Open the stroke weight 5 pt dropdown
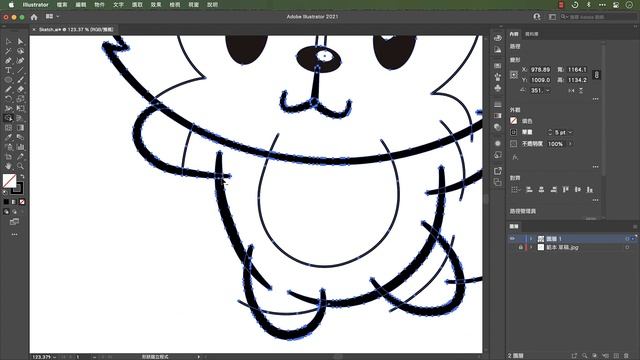640x360 pixels. pyautogui.click(x=570, y=132)
